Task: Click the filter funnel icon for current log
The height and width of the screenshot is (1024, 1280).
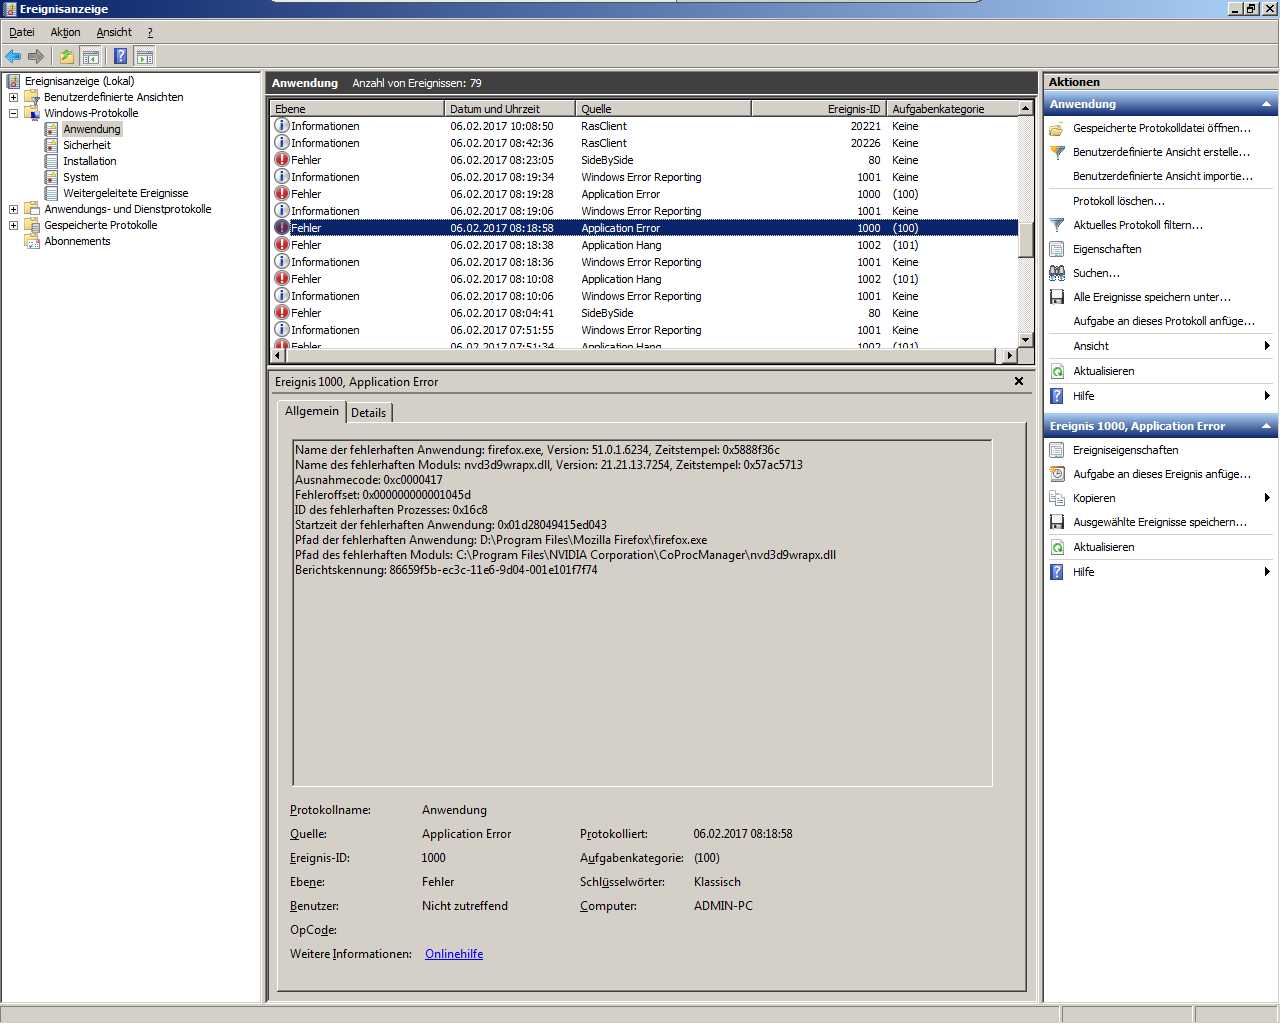Action: click(x=1057, y=225)
